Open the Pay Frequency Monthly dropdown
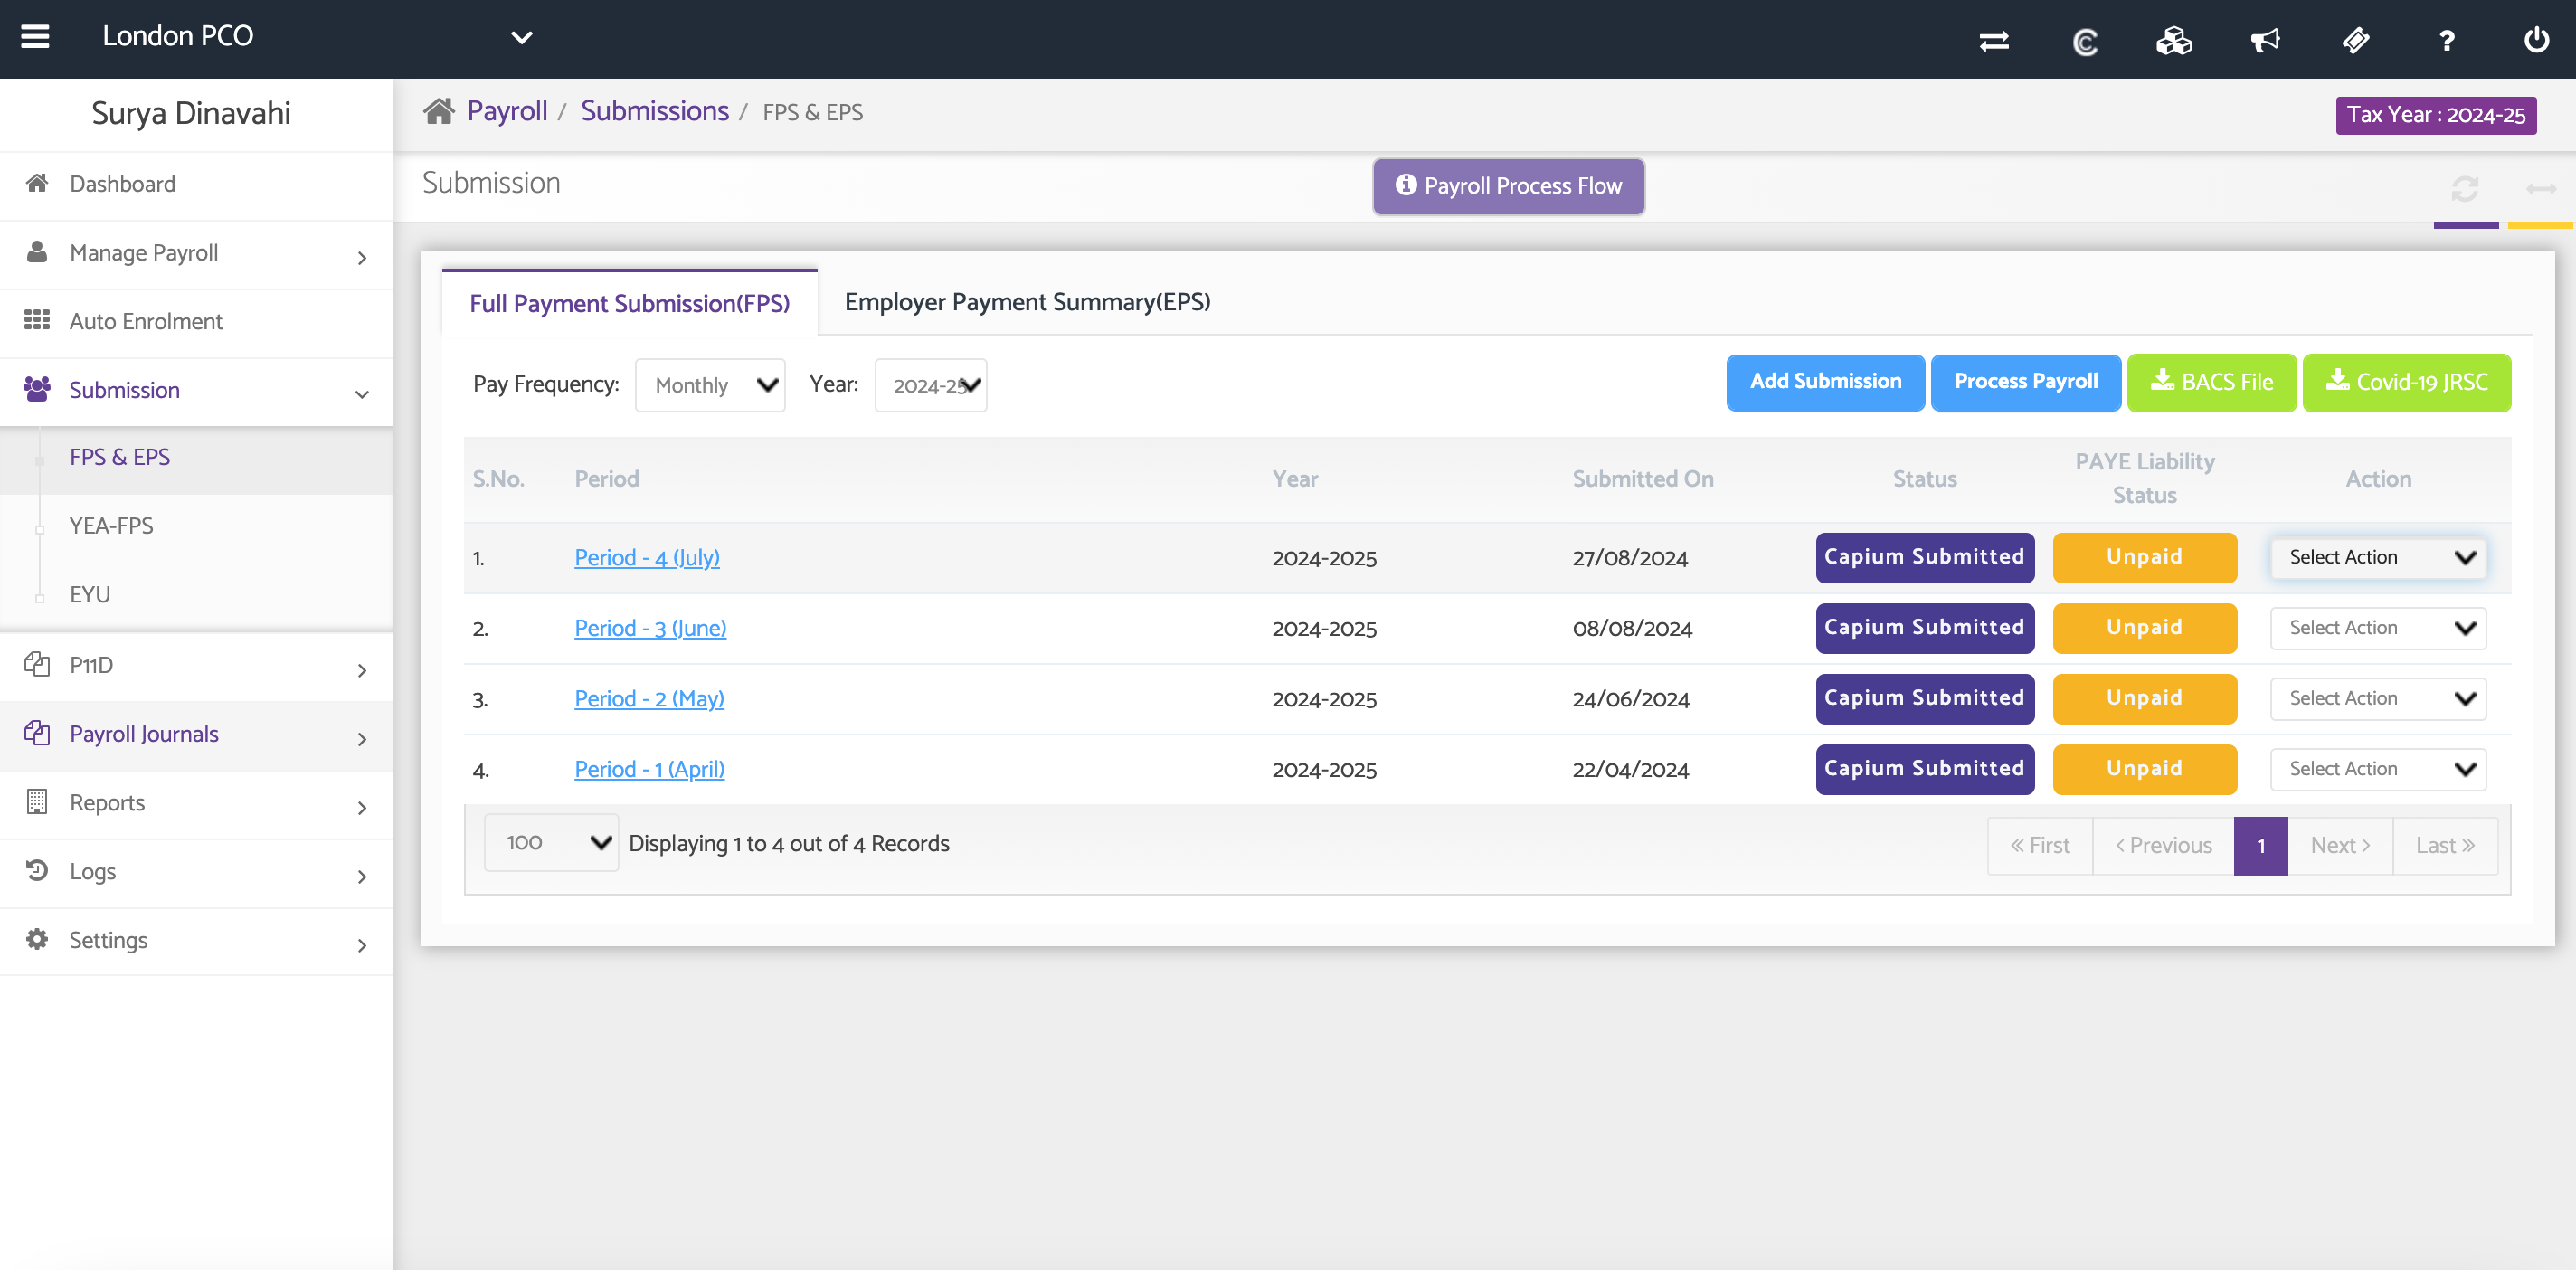Viewport: 2576px width, 1270px height. [x=710, y=385]
